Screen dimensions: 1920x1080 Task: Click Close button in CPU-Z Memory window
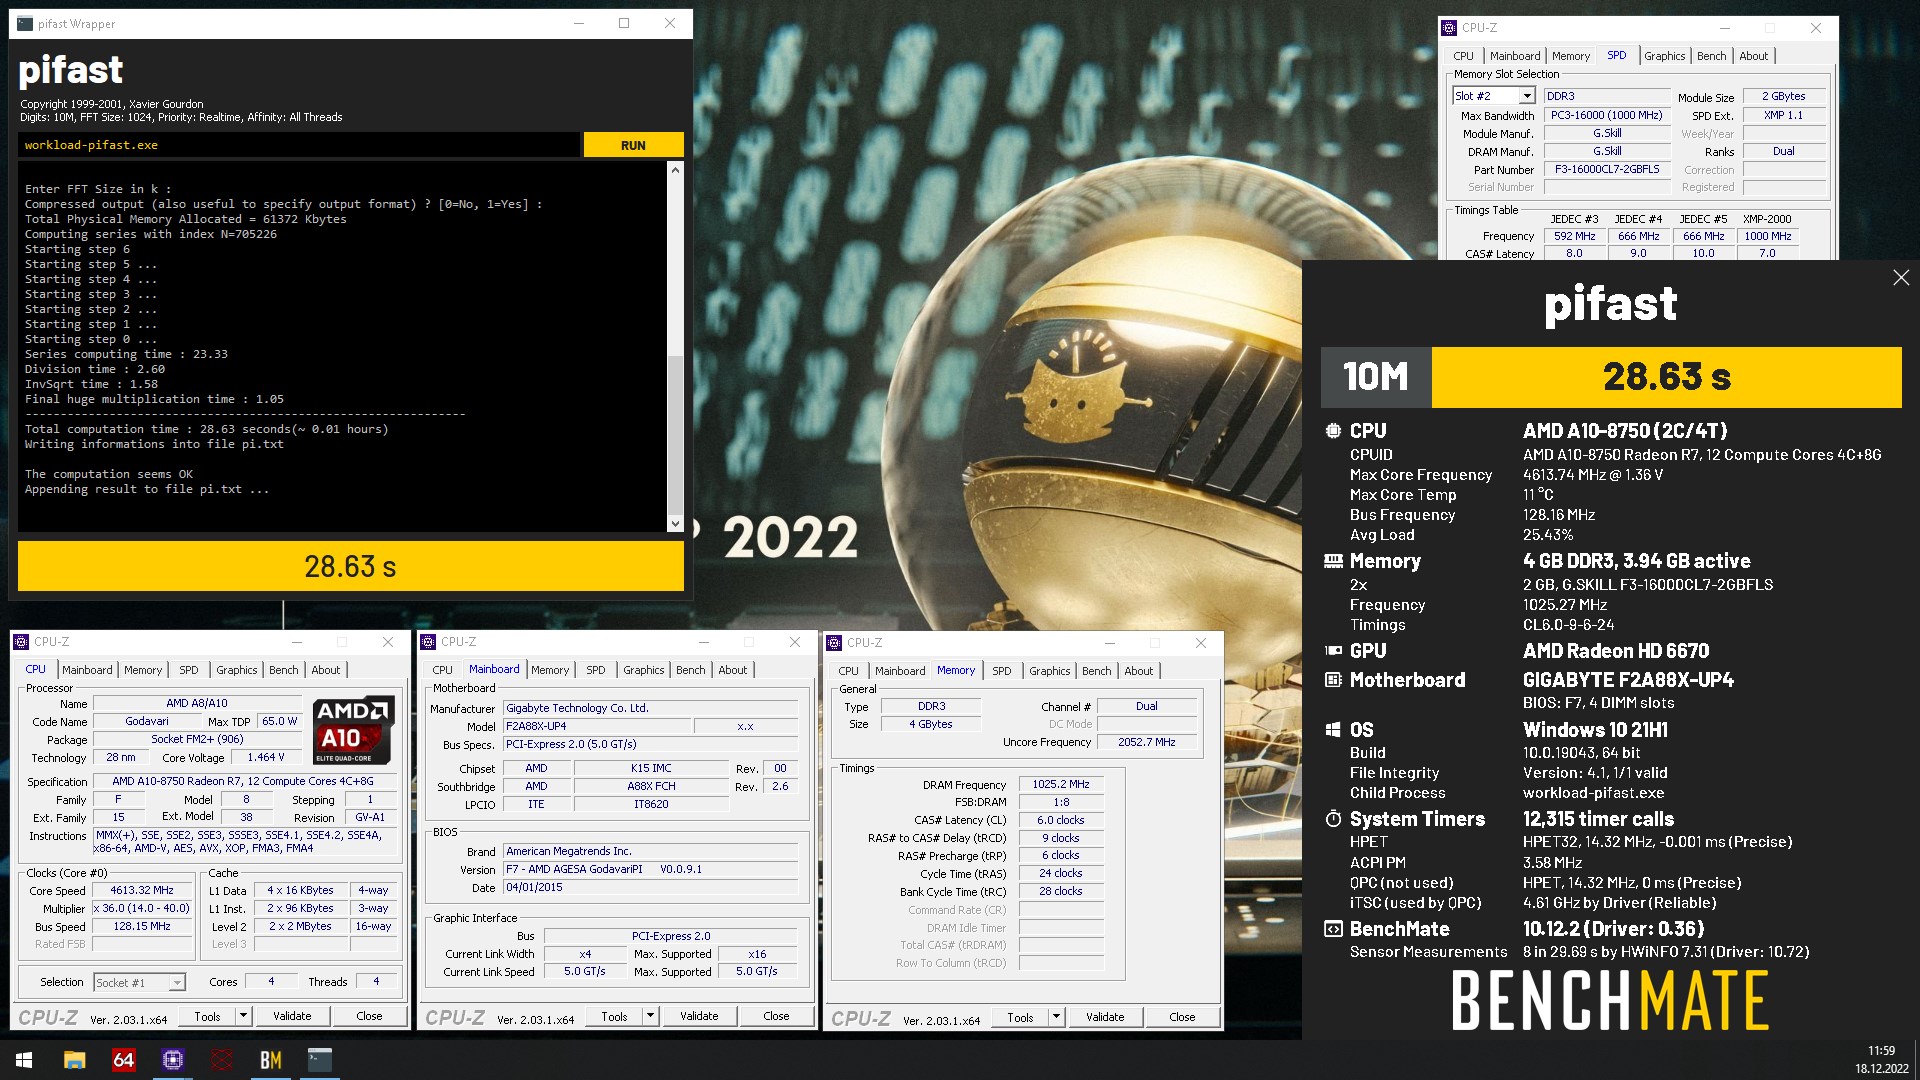[1182, 1017]
